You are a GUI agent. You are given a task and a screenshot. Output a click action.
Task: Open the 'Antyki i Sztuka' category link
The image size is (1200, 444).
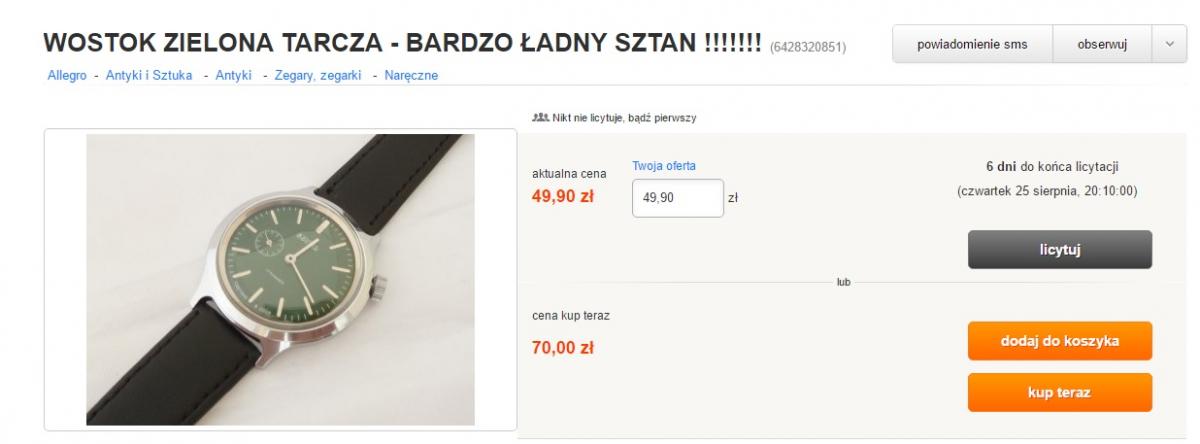149,75
